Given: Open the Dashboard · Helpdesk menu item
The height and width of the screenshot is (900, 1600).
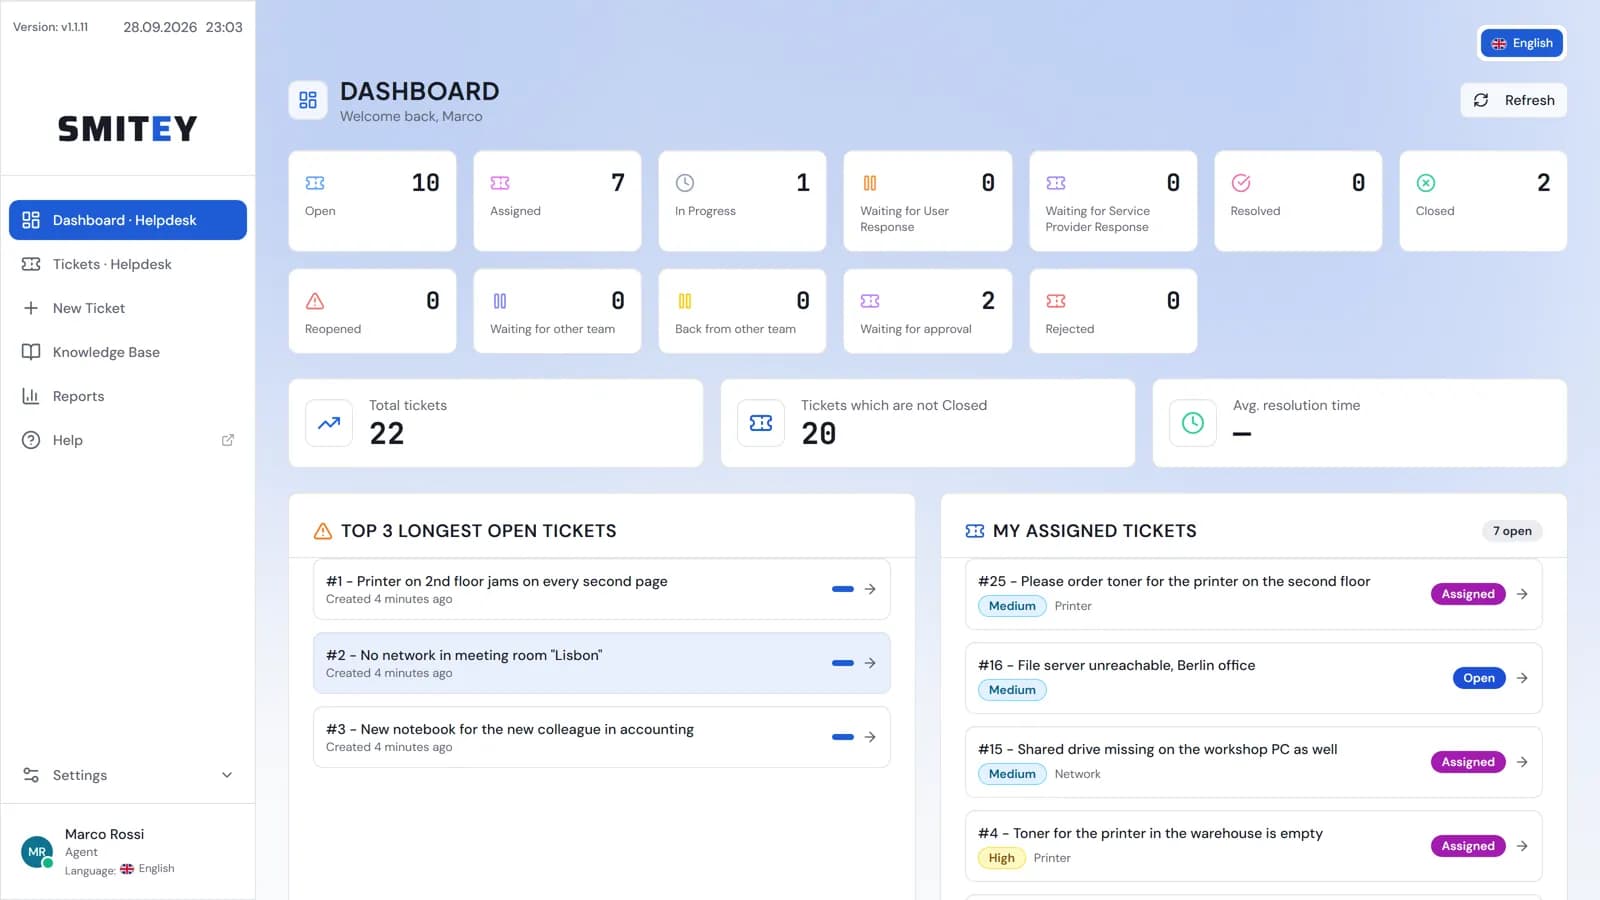Looking at the screenshot, I should click(x=128, y=220).
